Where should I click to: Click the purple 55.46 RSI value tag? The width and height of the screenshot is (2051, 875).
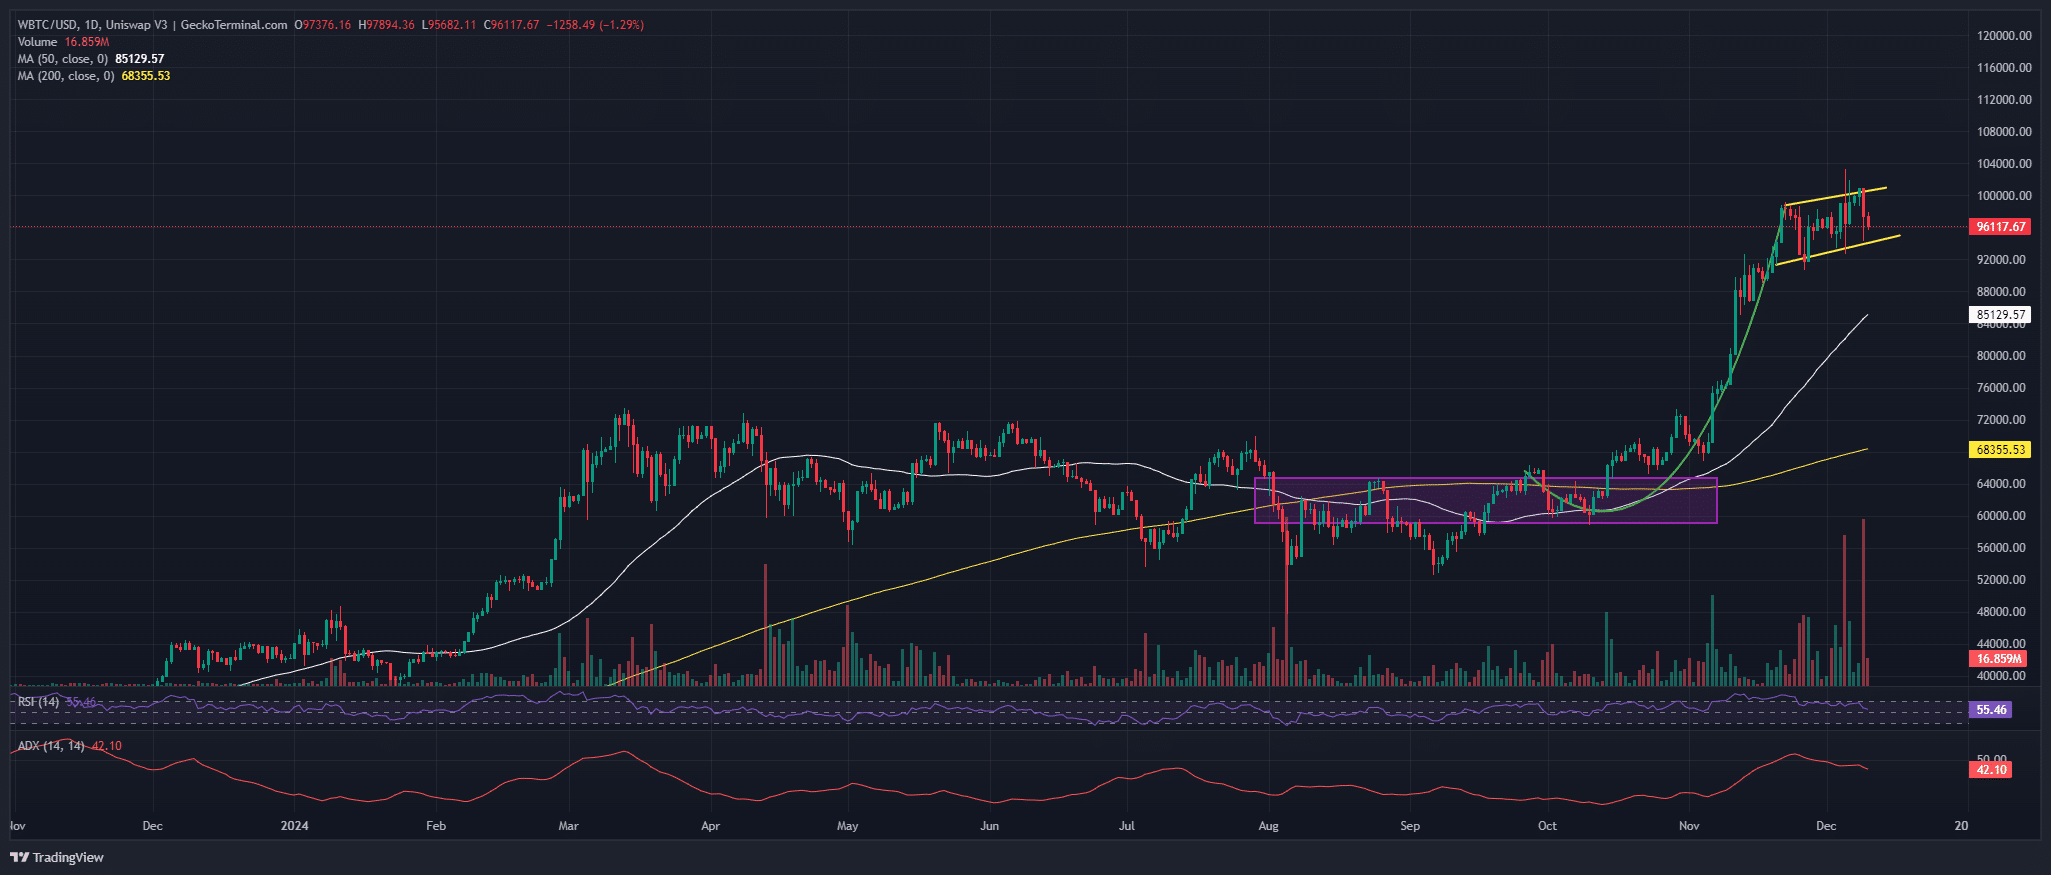(x=1991, y=710)
